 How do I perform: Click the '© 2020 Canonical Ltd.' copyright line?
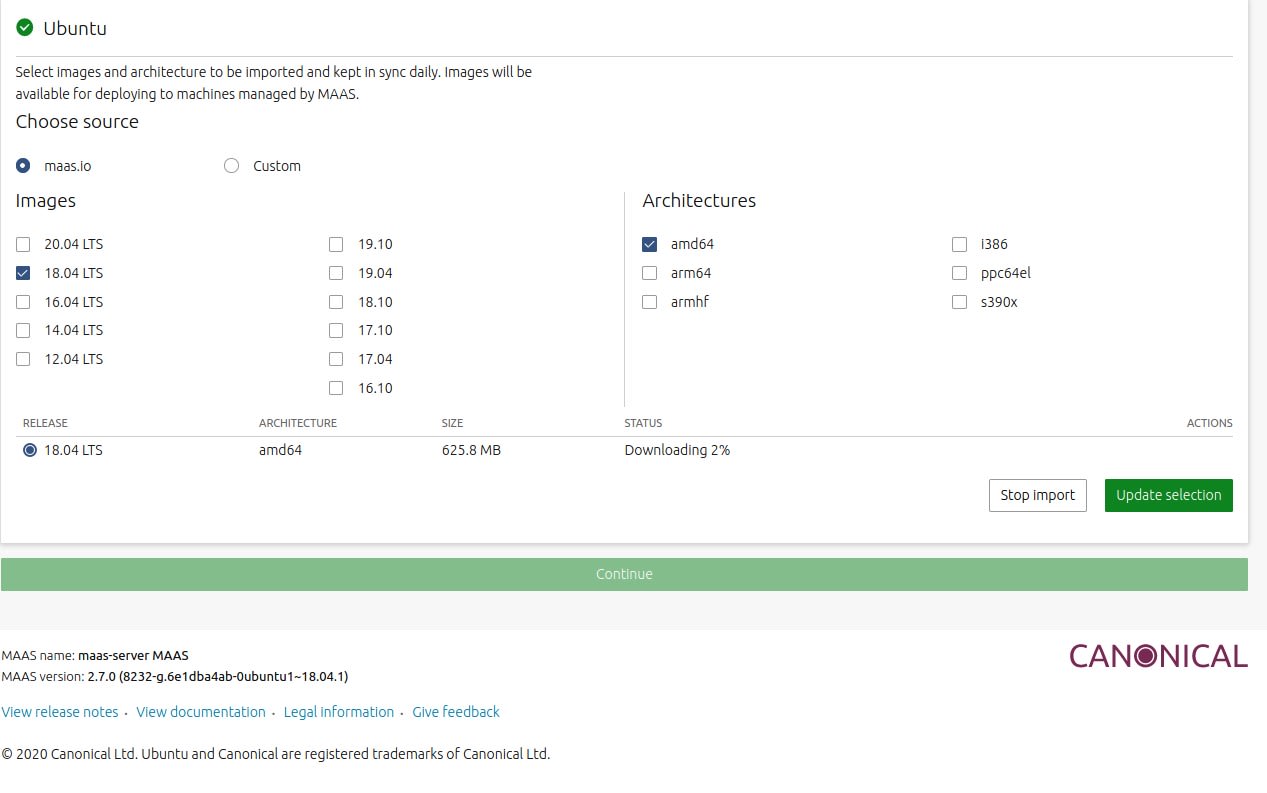pyautogui.click(x=276, y=754)
